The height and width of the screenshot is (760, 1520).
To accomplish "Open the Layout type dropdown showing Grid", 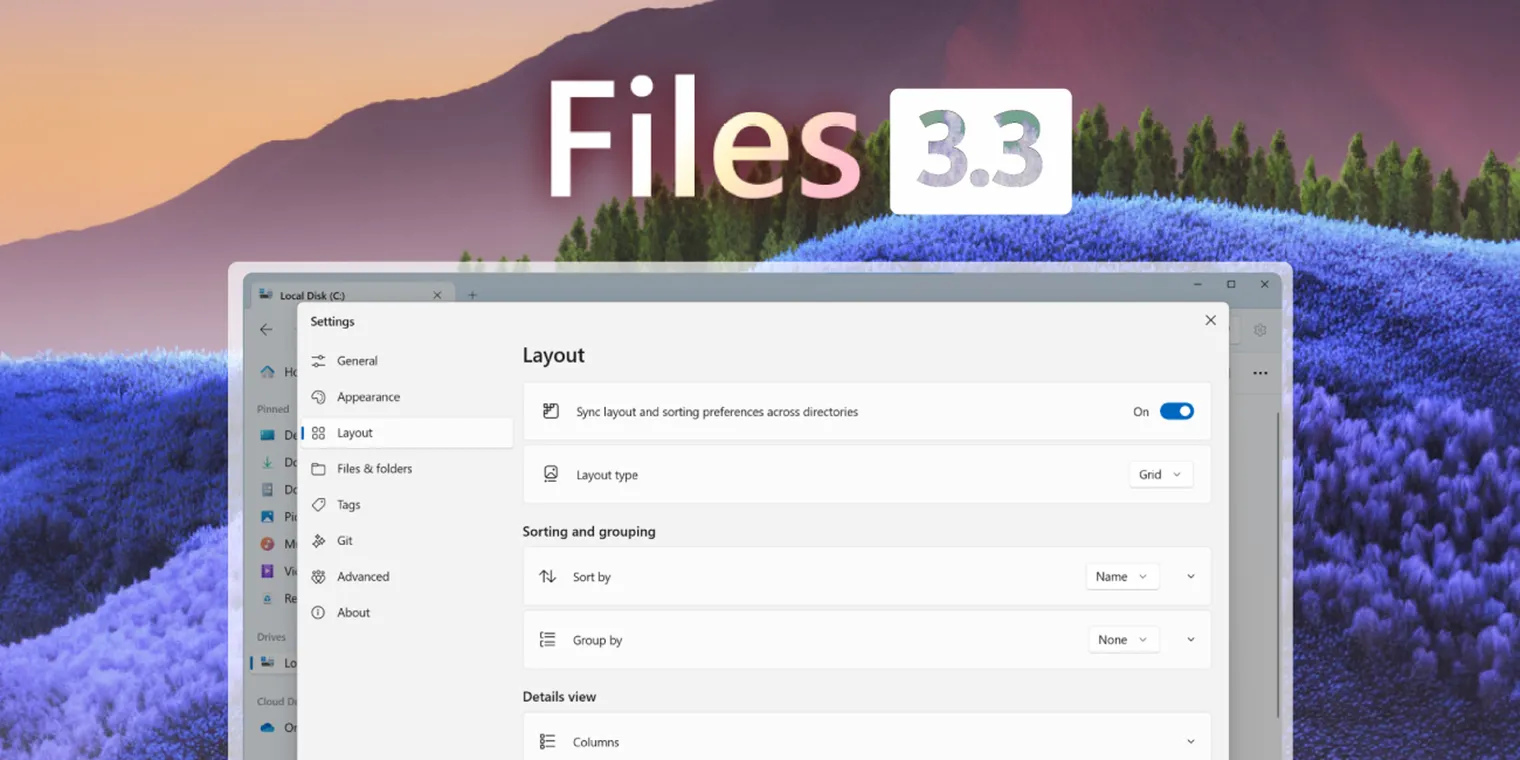I will pos(1160,474).
